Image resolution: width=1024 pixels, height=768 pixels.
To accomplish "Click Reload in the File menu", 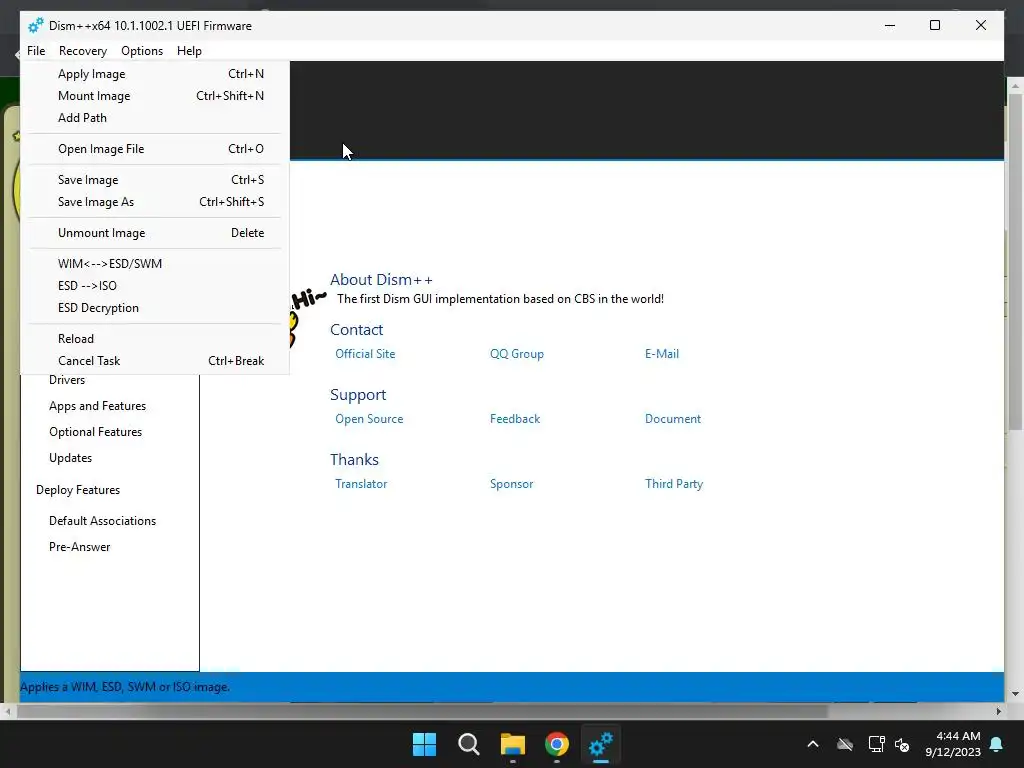I will pos(155,339).
